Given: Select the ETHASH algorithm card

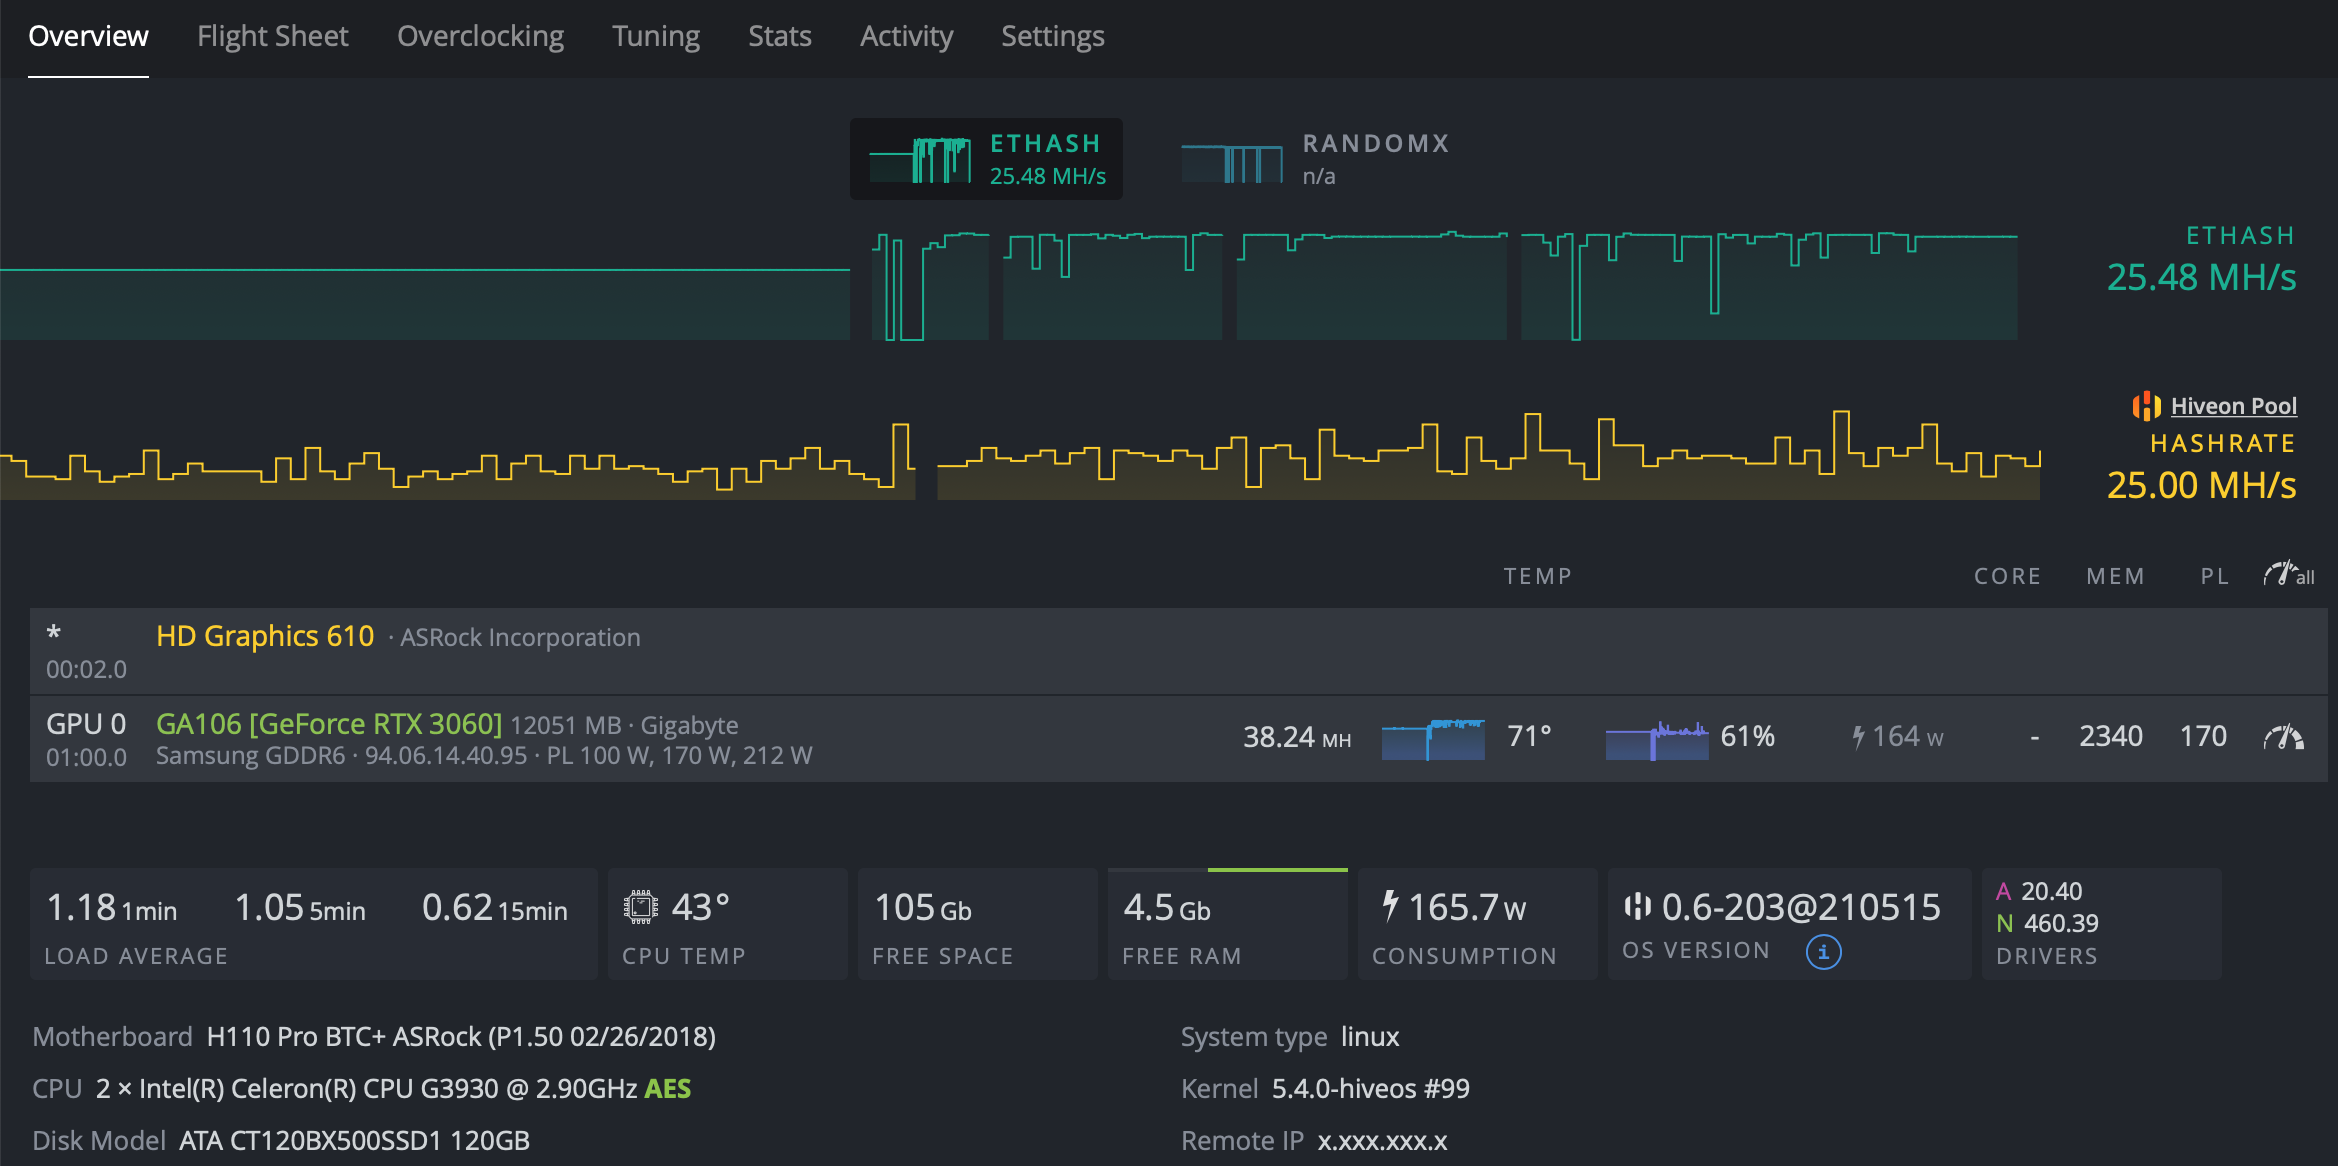Looking at the screenshot, I should coord(986,159).
